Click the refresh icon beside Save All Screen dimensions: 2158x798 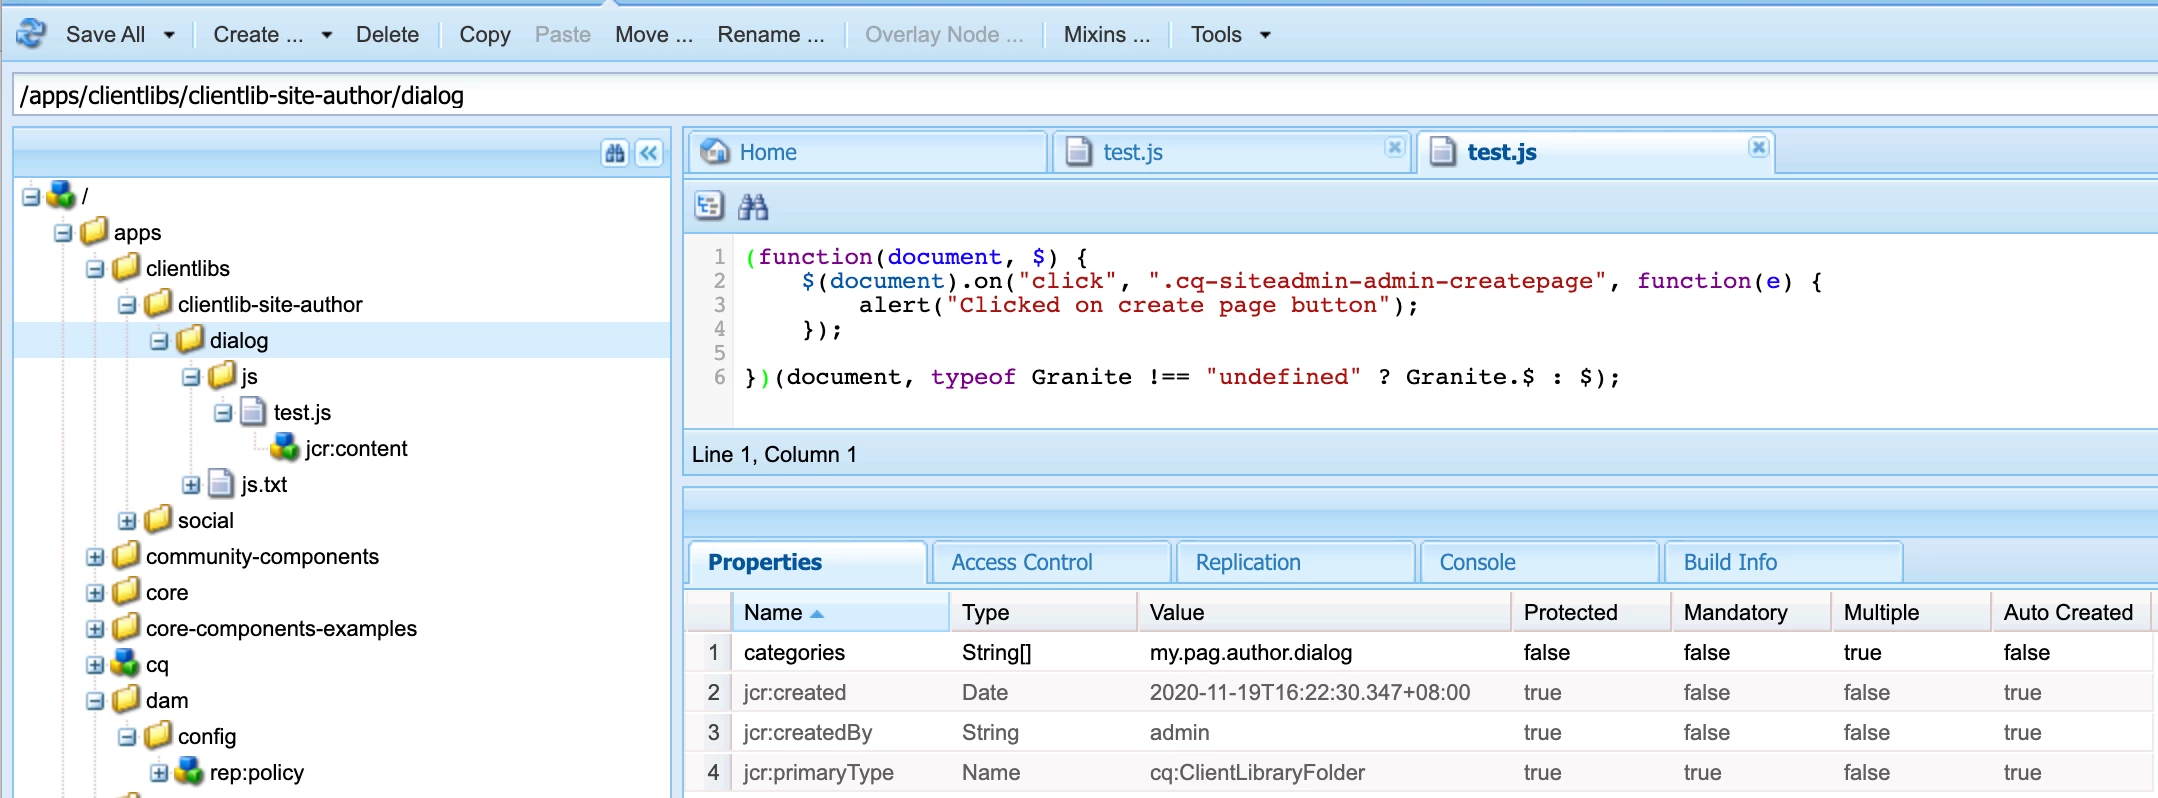(32, 34)
